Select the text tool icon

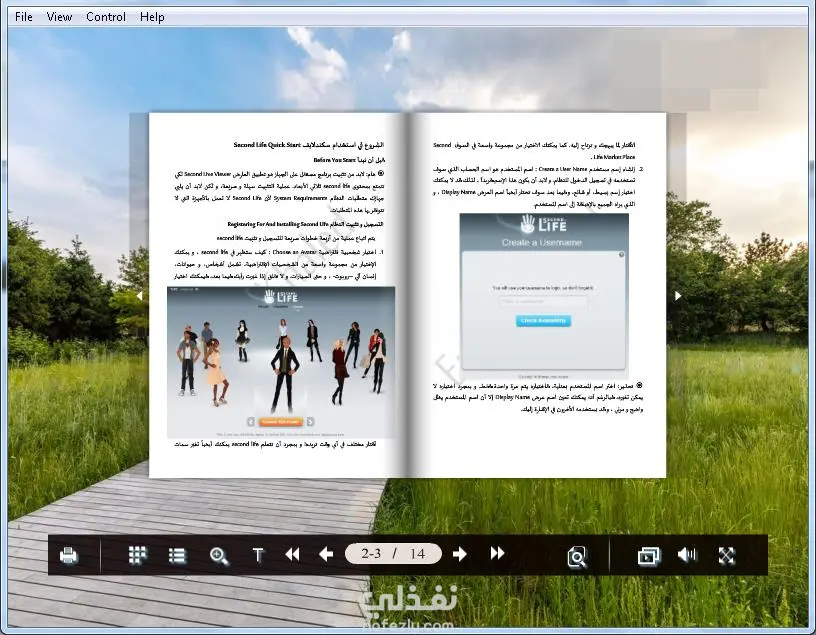coord(258,555)
